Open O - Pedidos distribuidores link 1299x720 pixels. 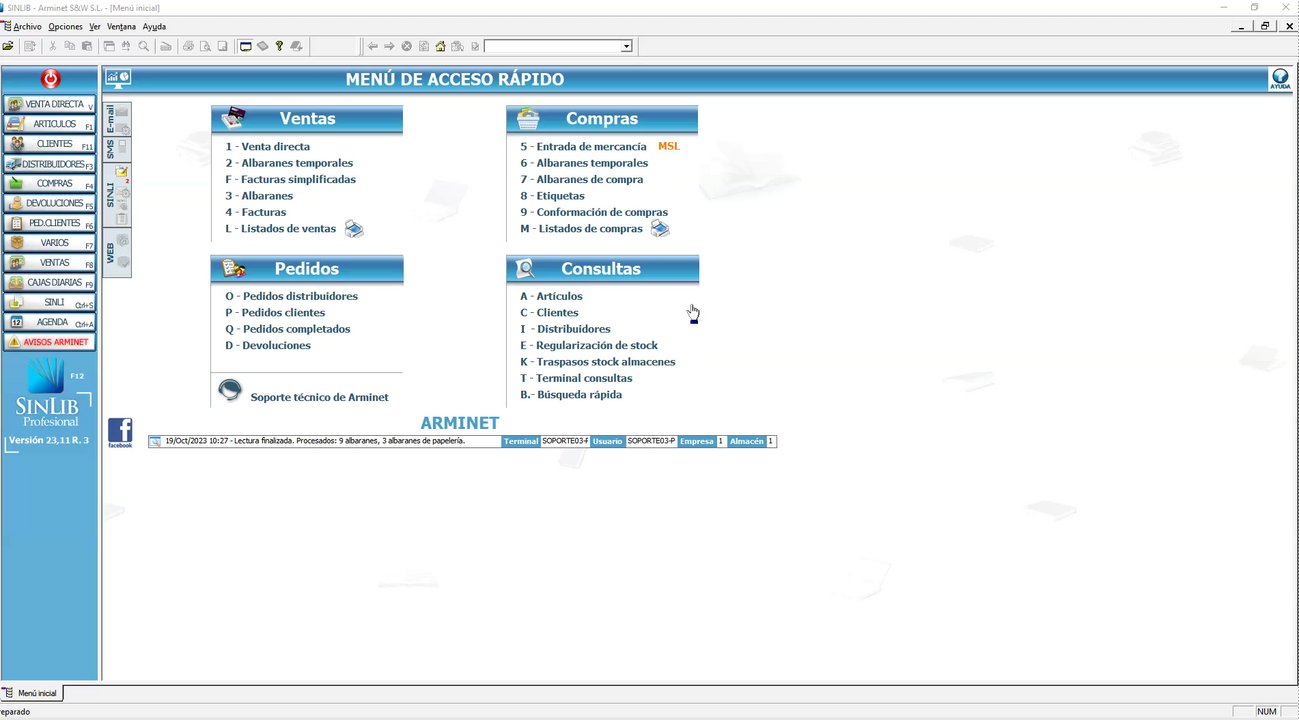pyautogui.click(x=291, y=296)
